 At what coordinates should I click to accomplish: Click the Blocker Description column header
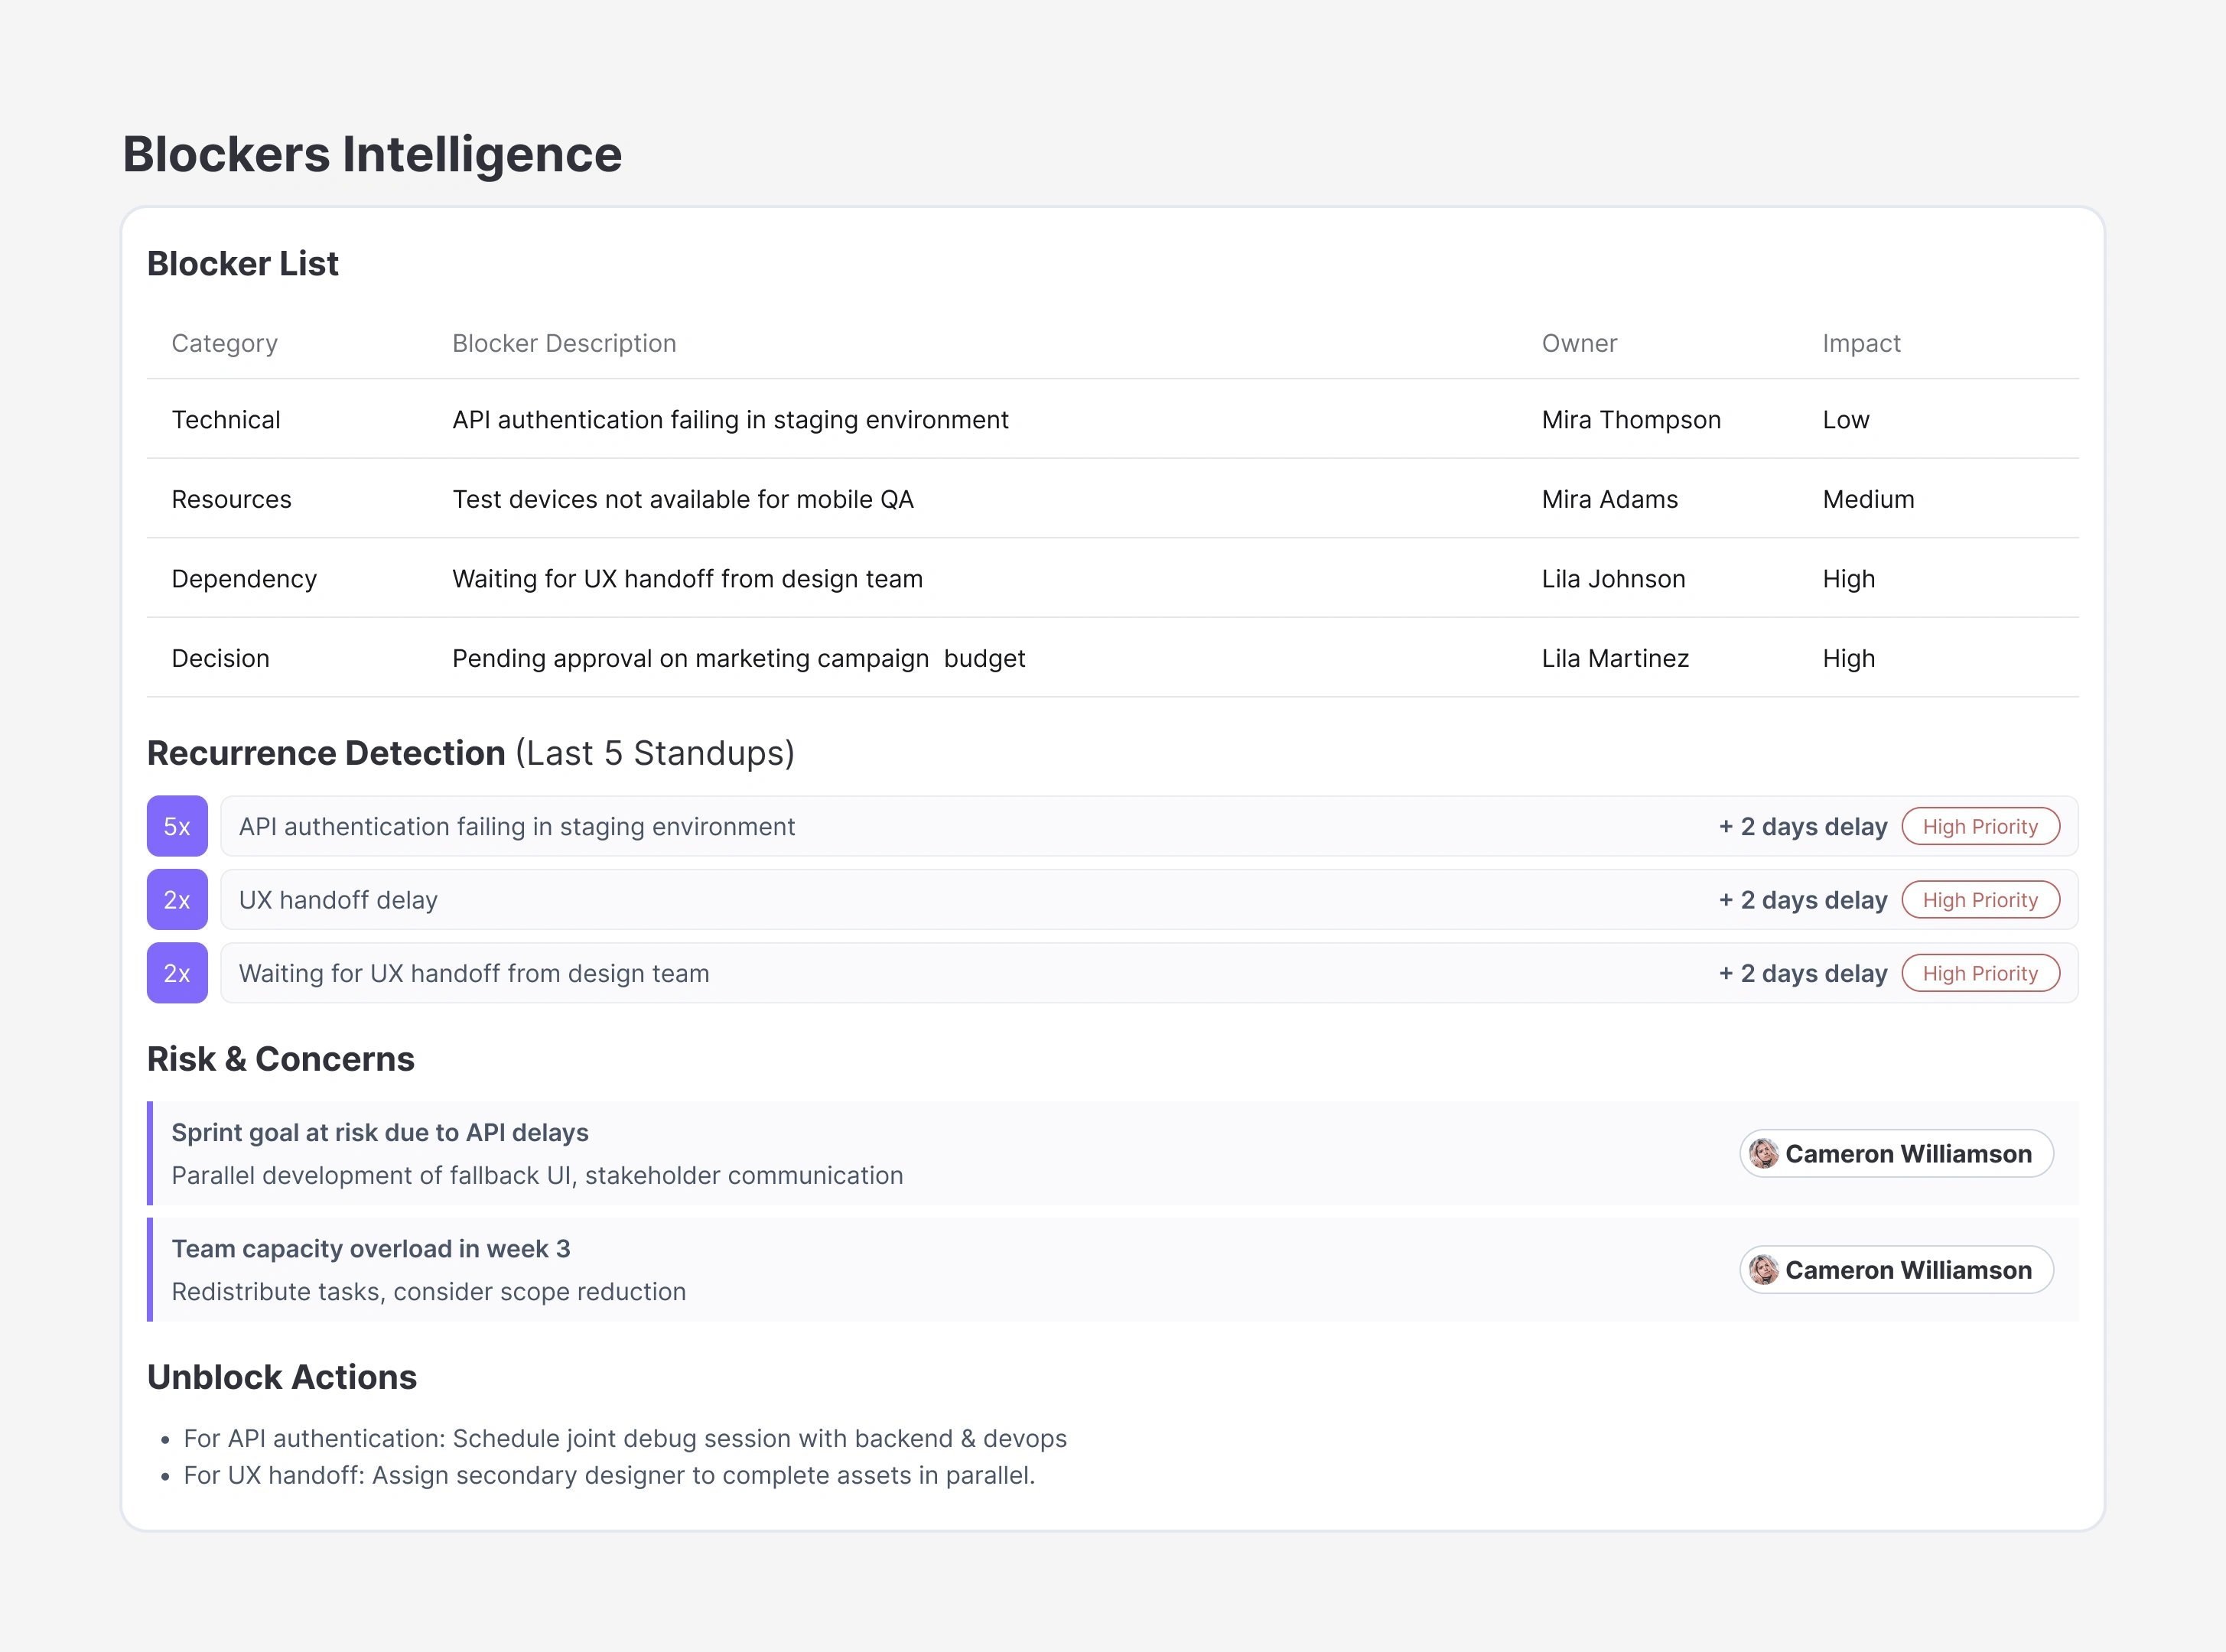pos(564,343)
